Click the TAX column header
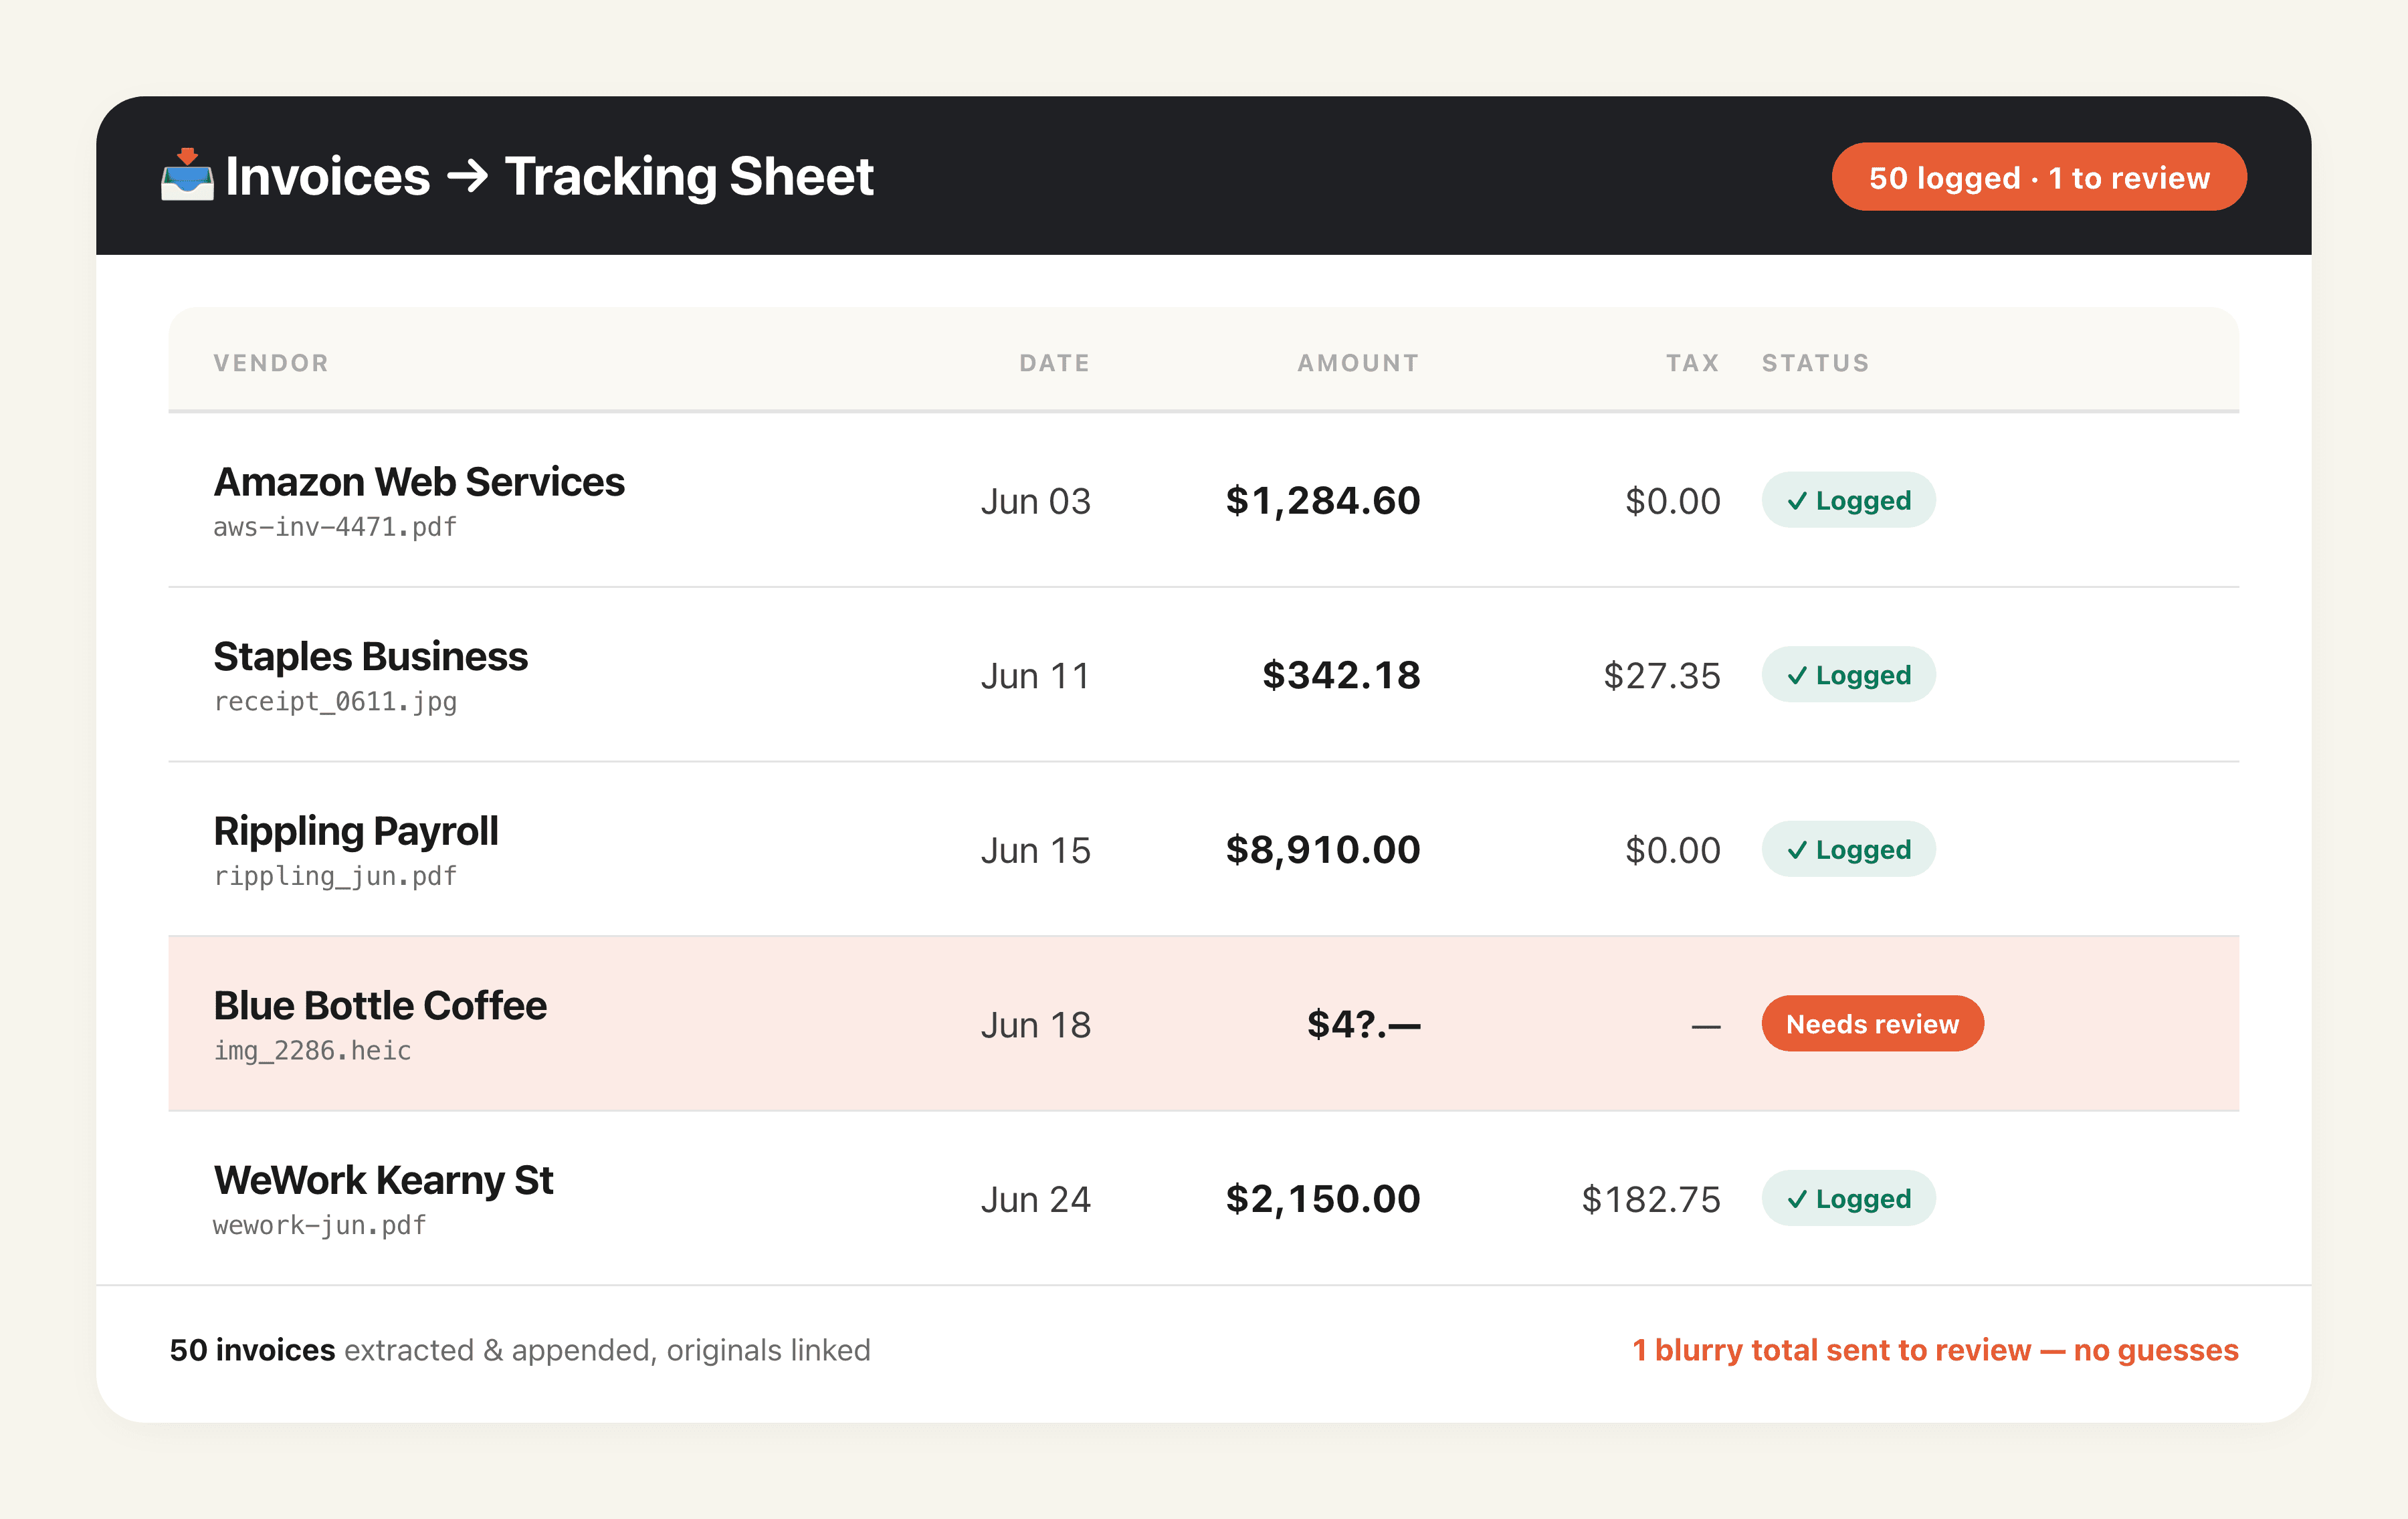 pyautogui.click(x=1693, y=363)
